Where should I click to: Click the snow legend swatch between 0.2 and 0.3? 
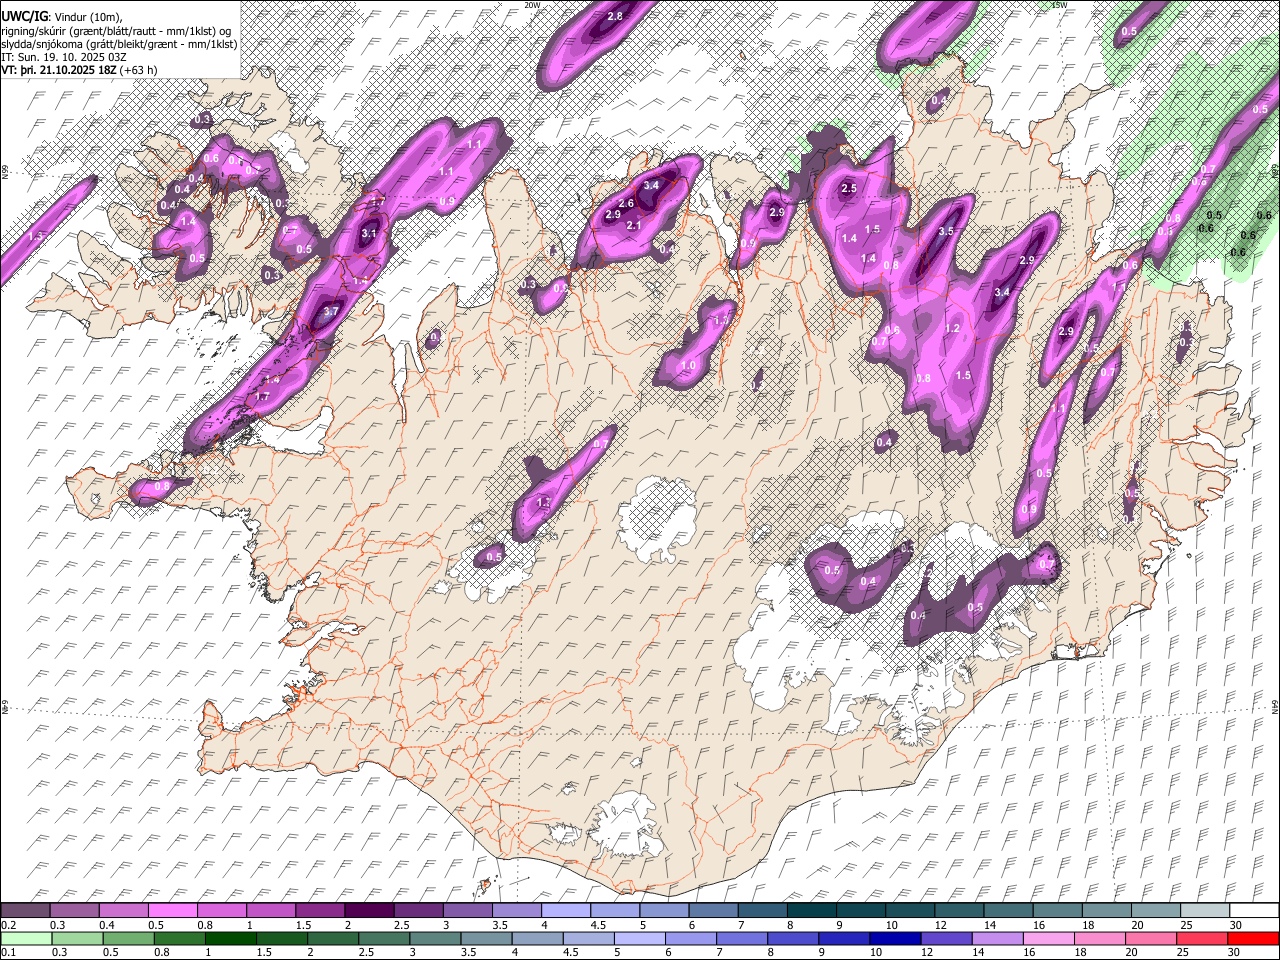[25, 910]
